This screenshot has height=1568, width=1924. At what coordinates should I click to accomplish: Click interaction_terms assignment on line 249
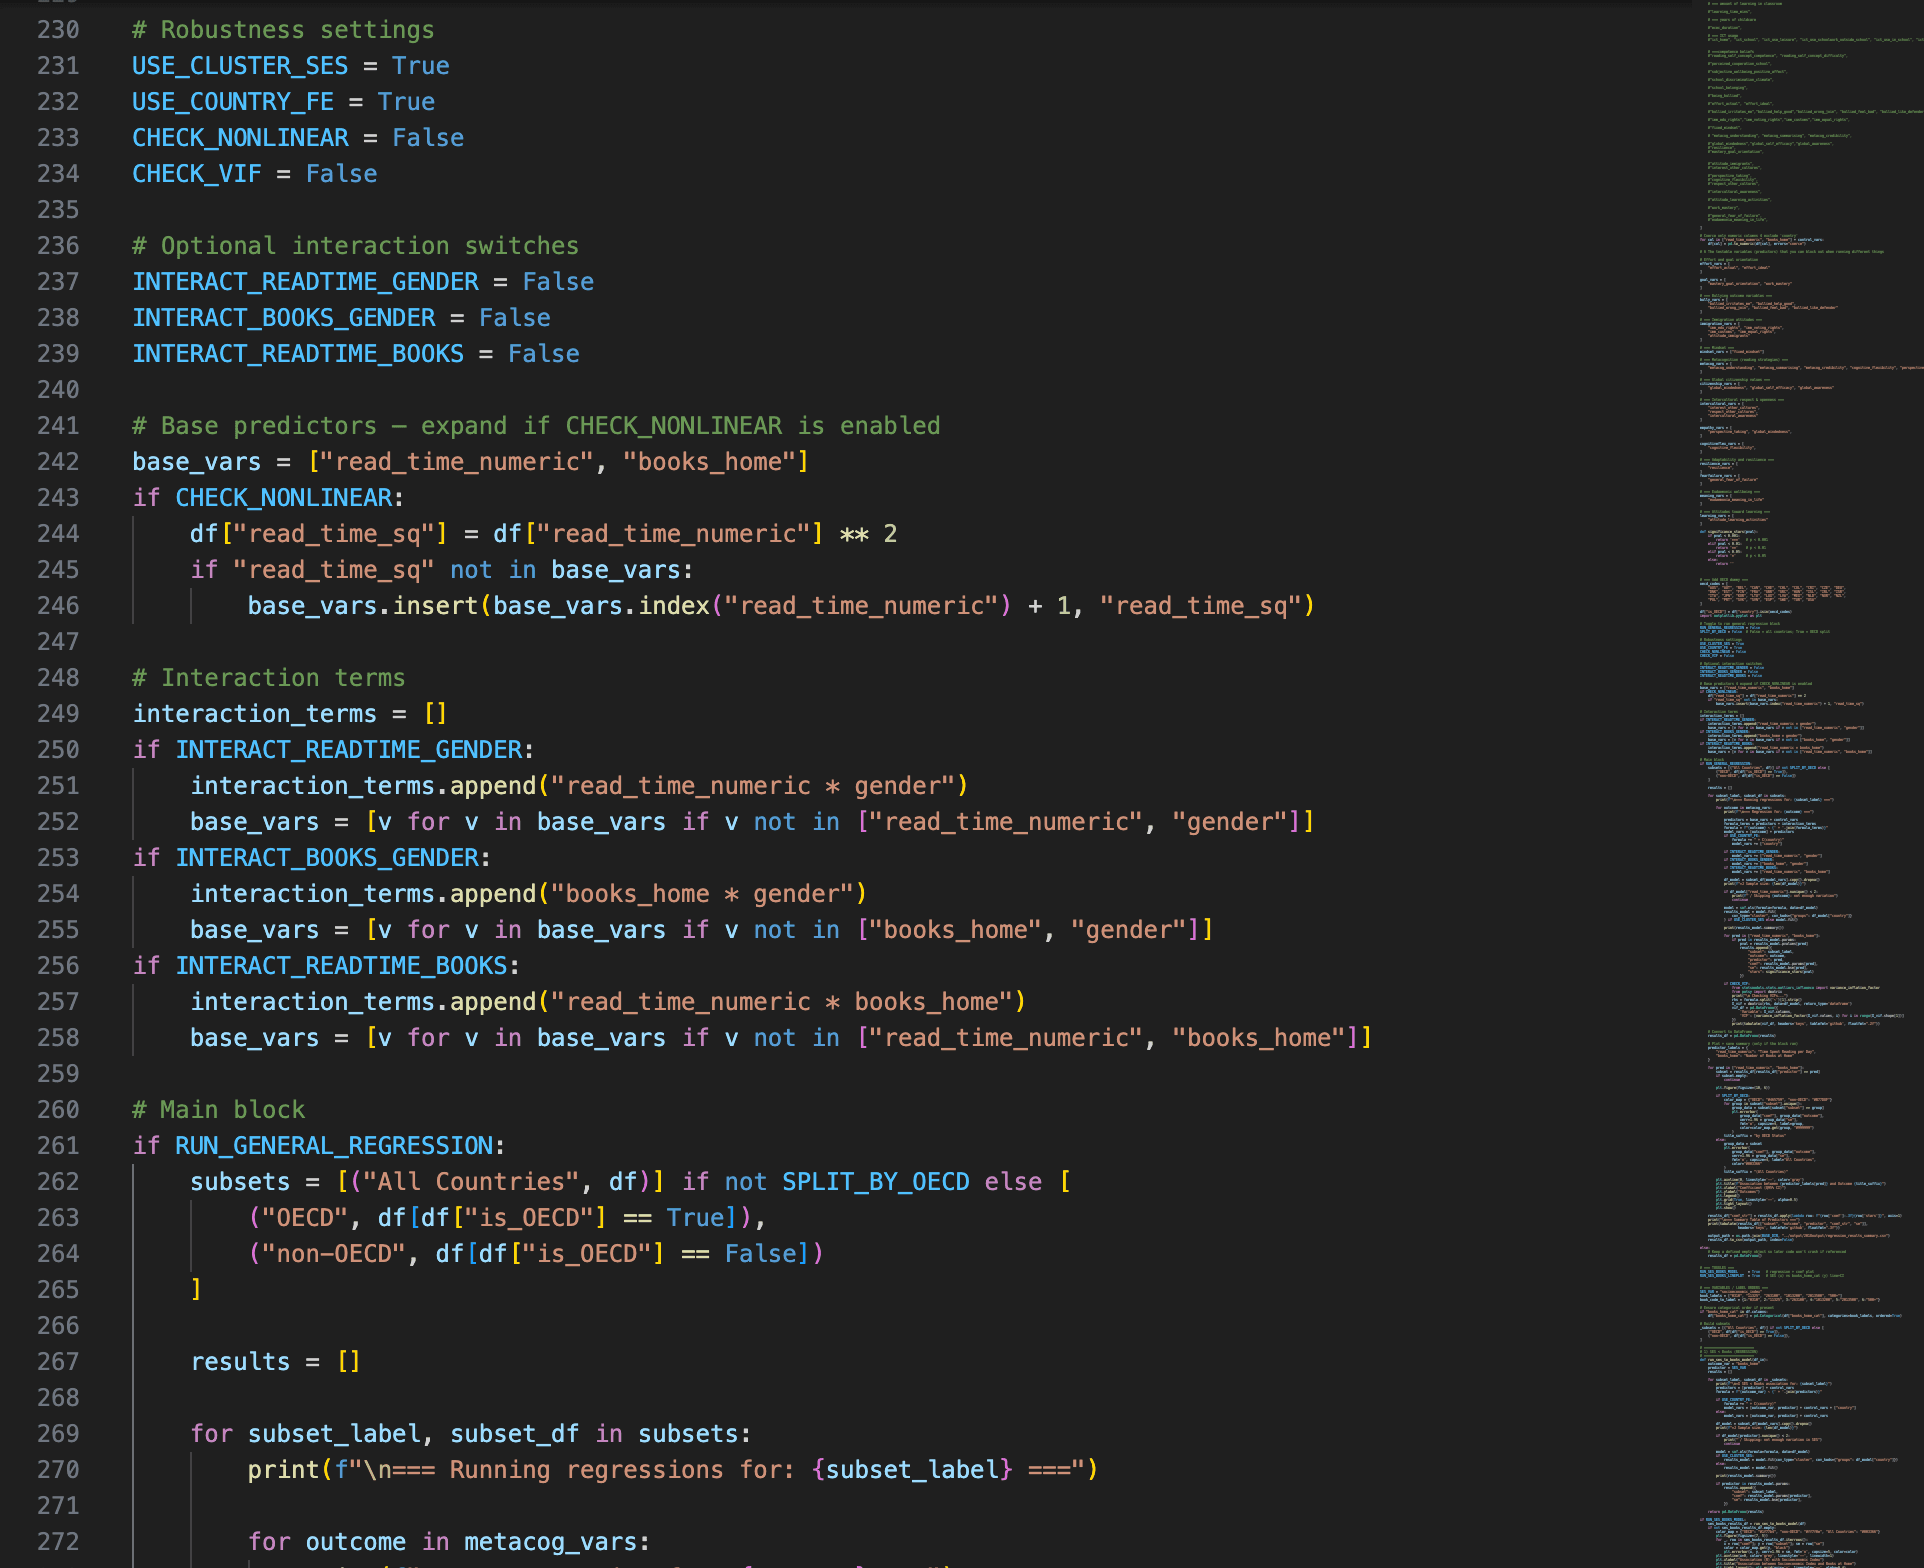point(255,714)
